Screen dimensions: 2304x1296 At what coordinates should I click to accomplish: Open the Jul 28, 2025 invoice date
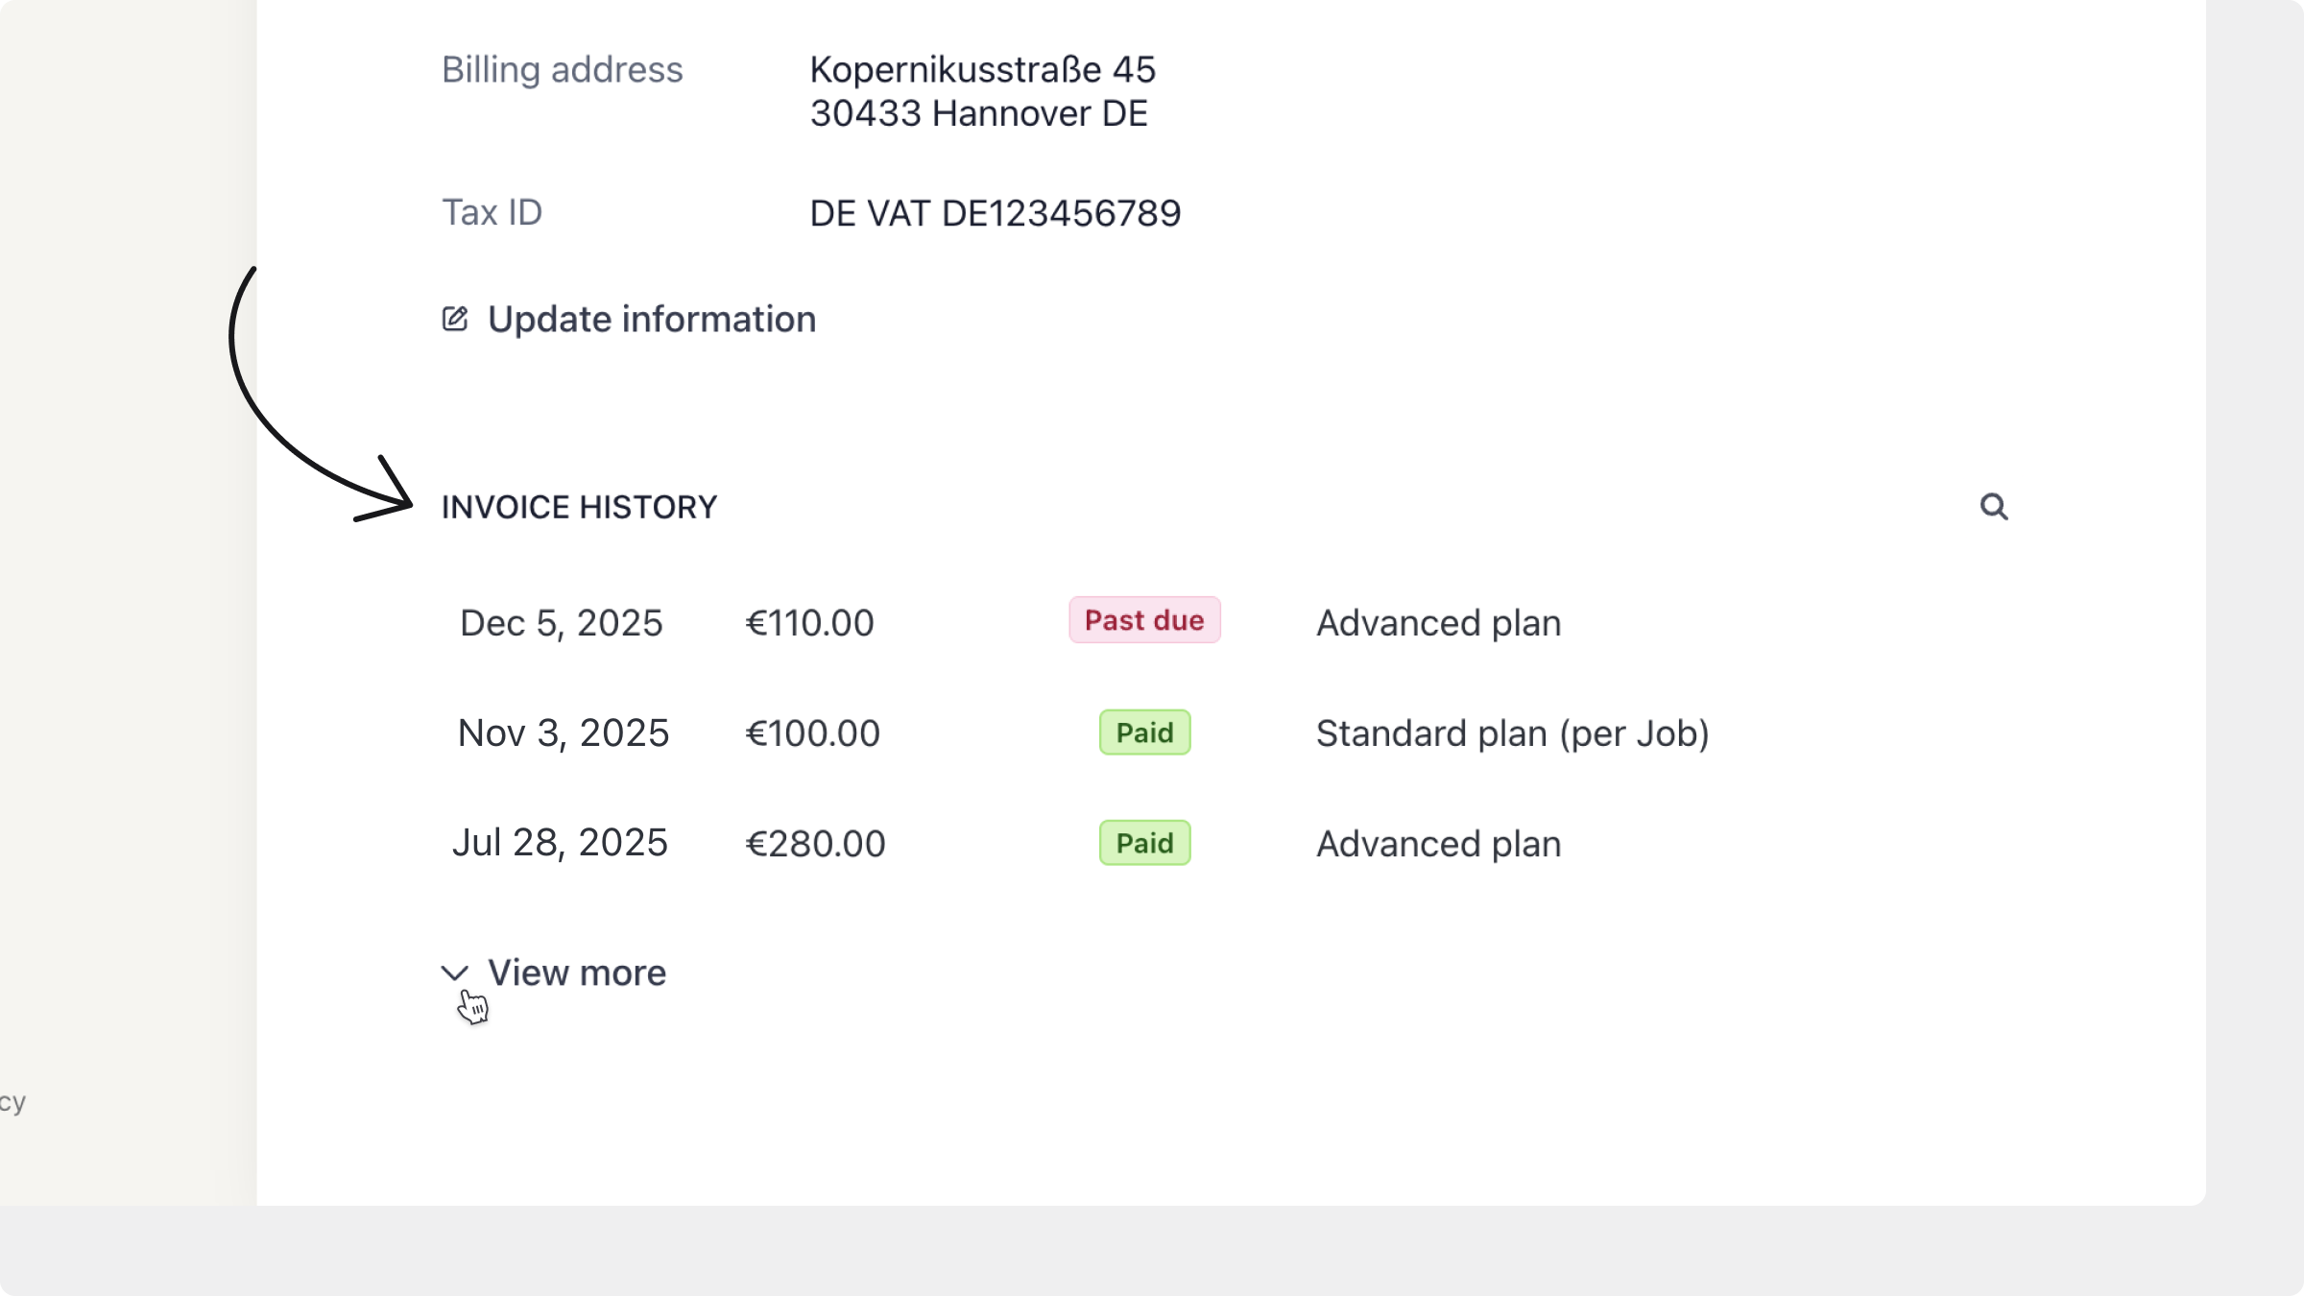tap(559, 843)
